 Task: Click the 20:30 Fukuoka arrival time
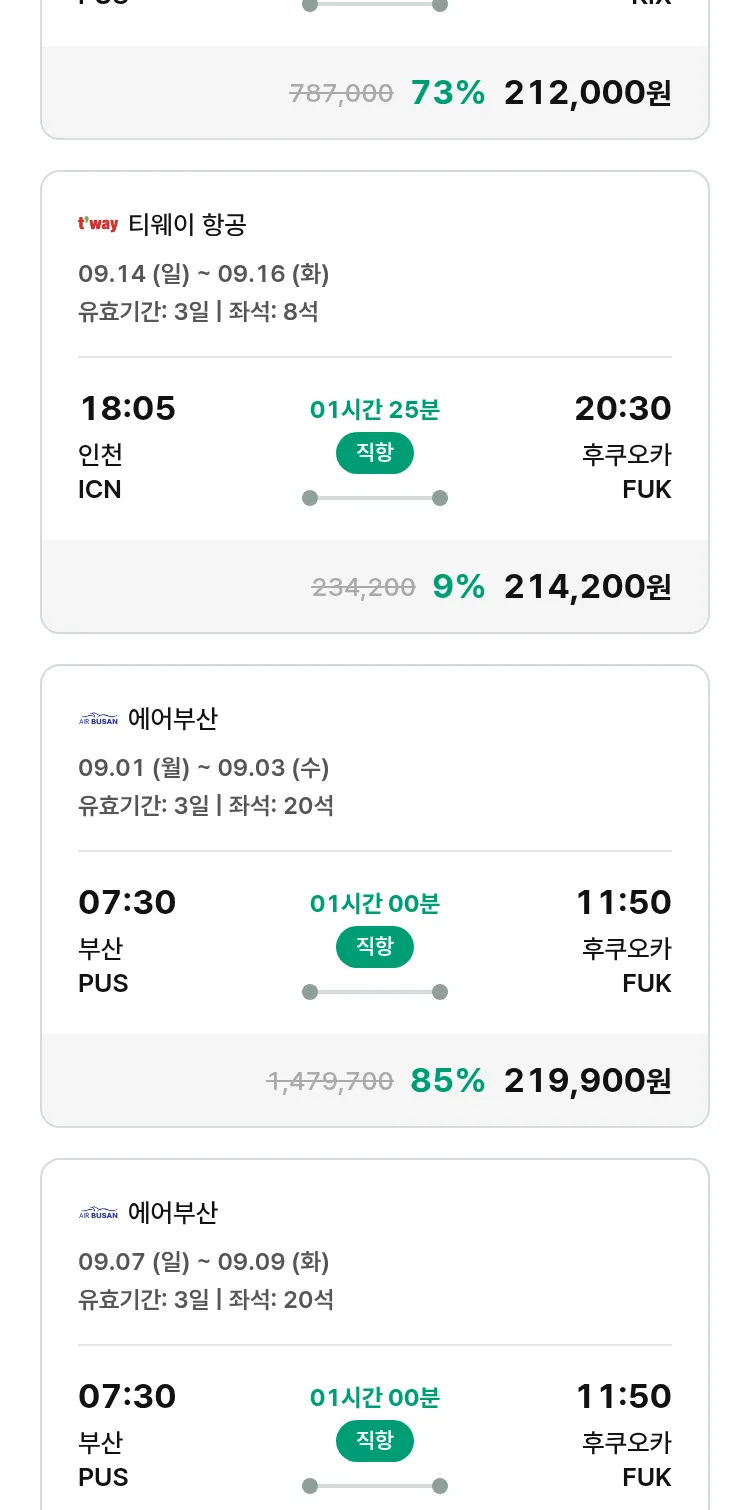[622, 409]
